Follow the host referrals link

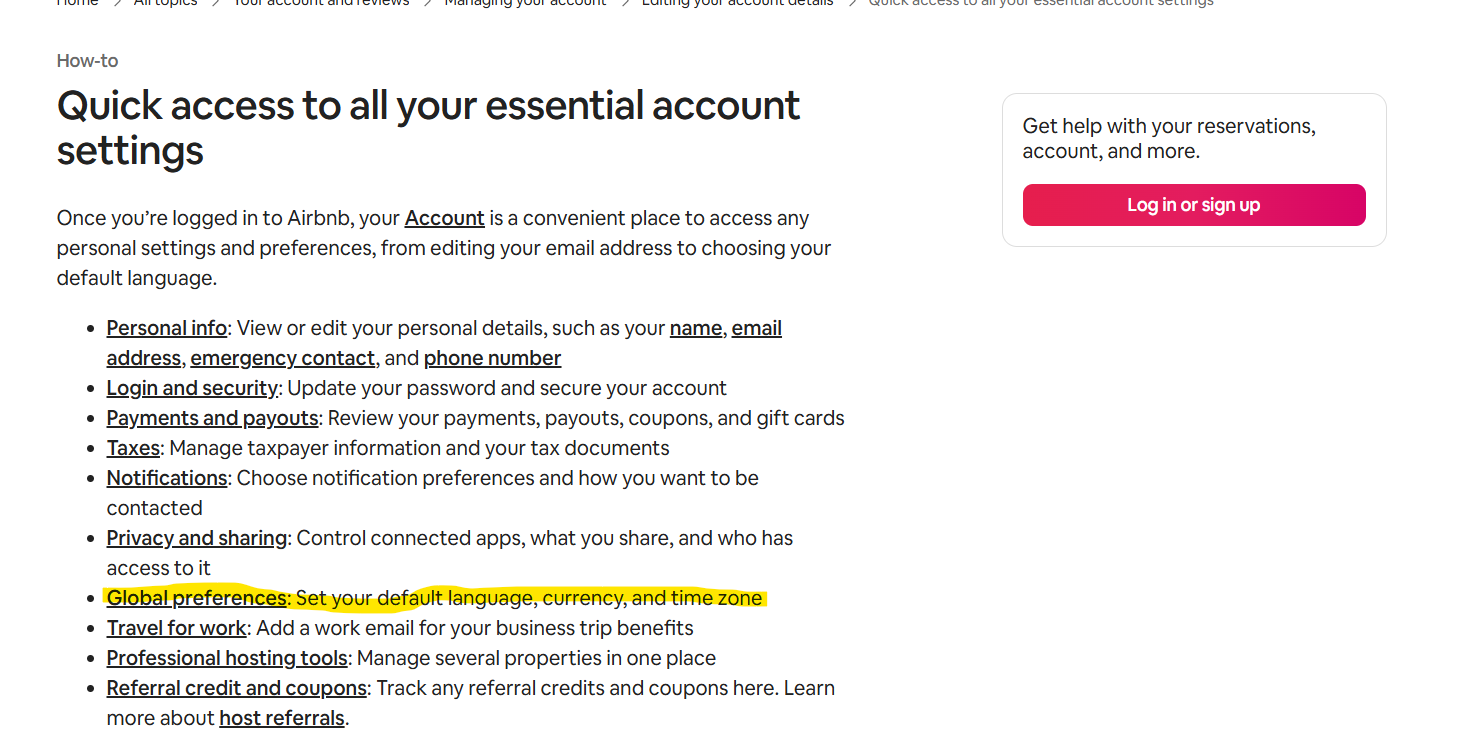point(282,718)
